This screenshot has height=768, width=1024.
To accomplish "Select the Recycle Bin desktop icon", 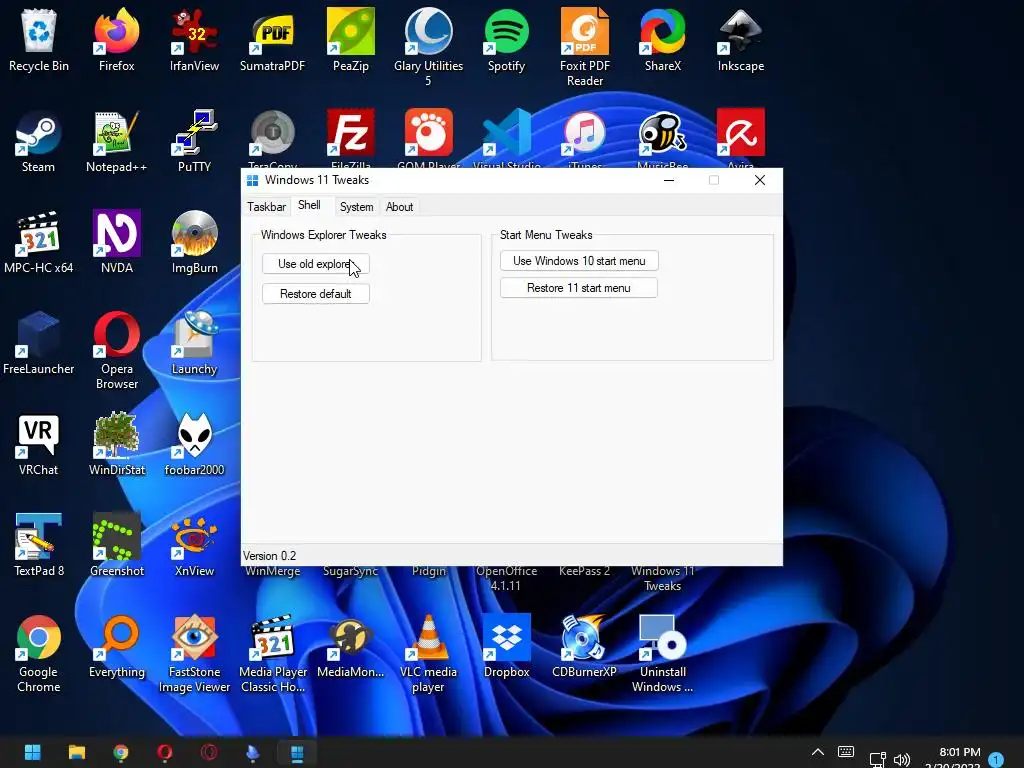I will tap(39, 40).
